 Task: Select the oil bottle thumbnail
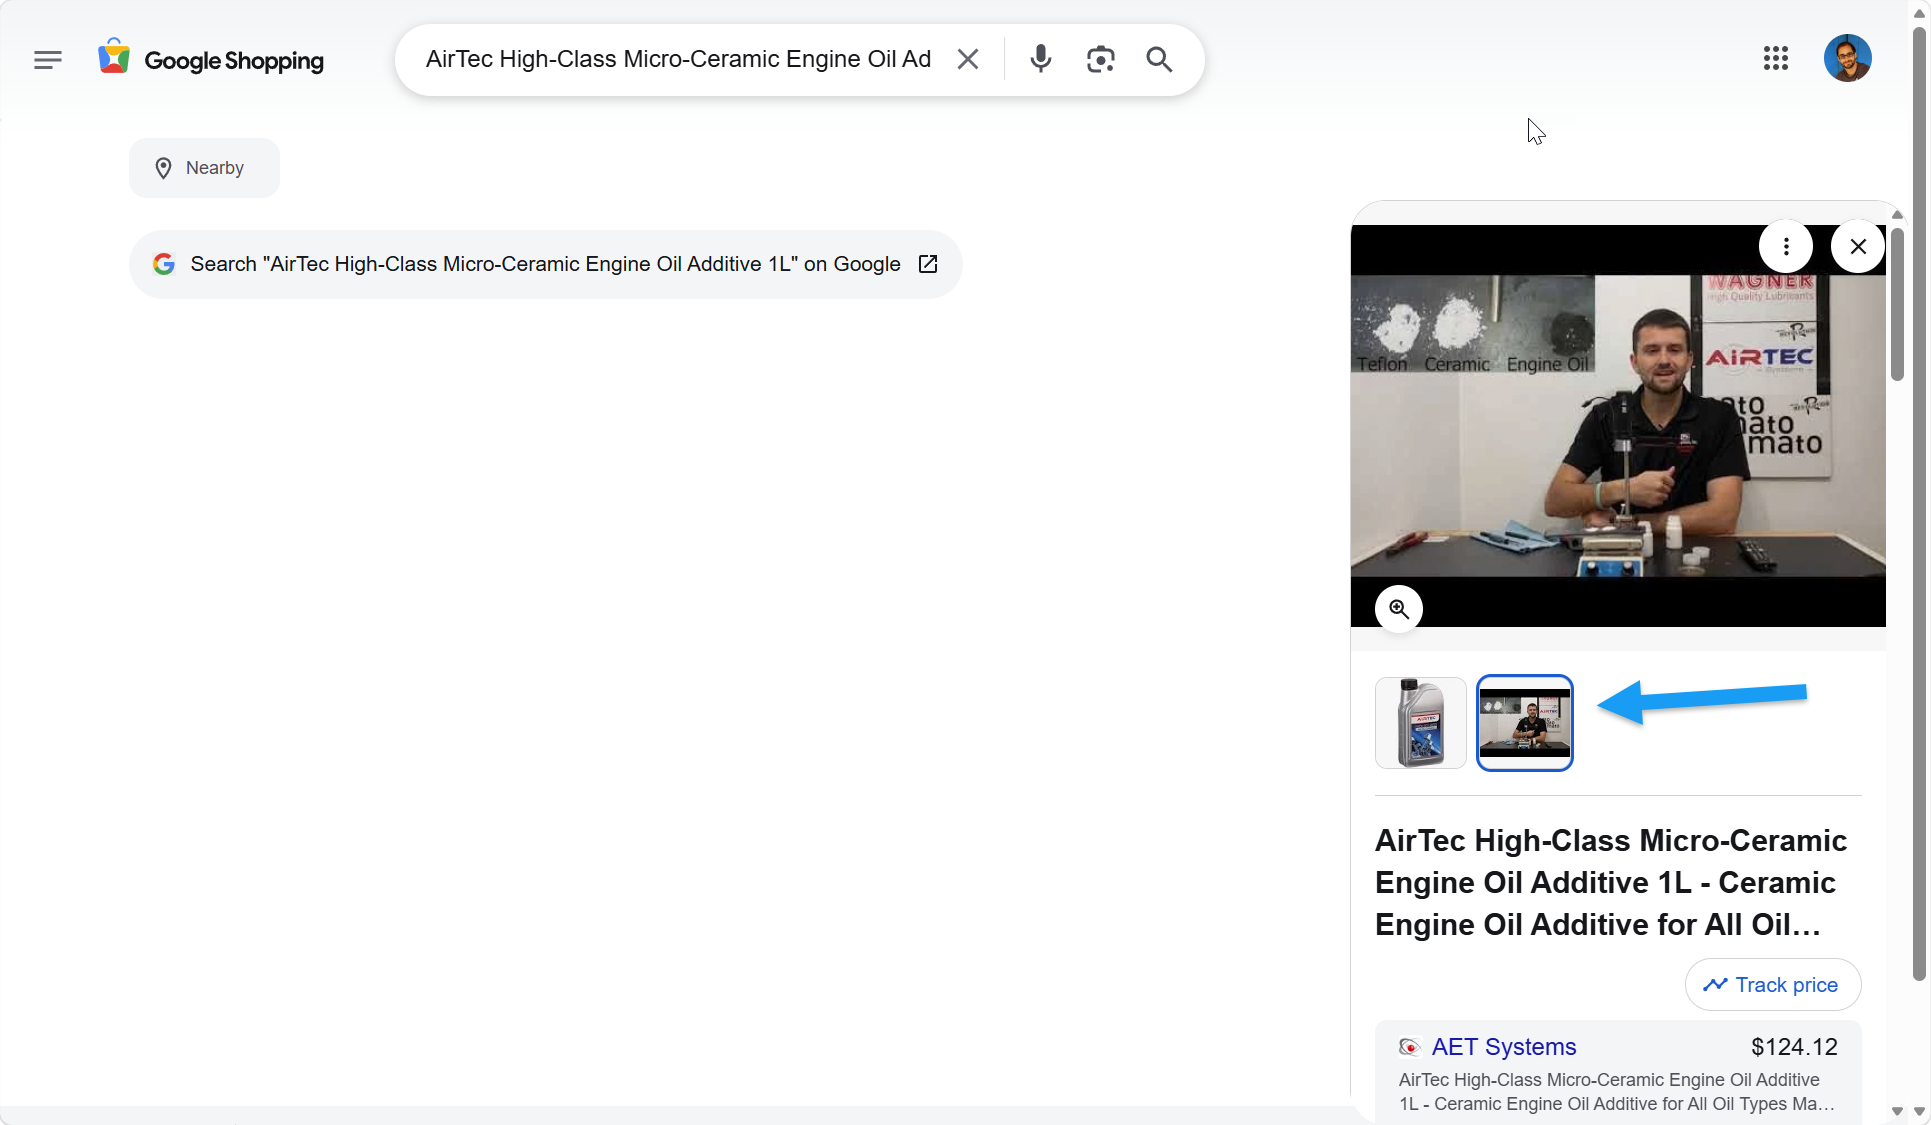pos(1420,722)
